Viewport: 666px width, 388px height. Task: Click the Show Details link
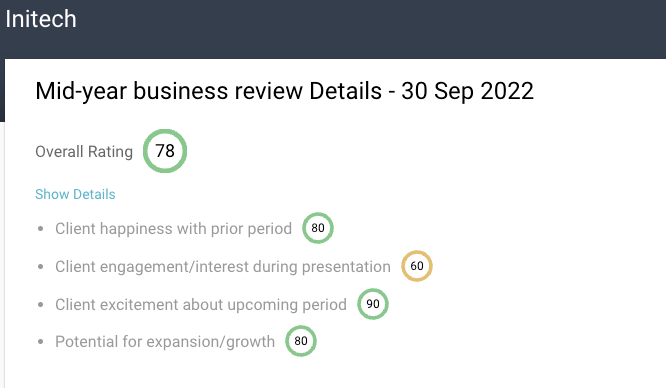click(x=75, y=194)
